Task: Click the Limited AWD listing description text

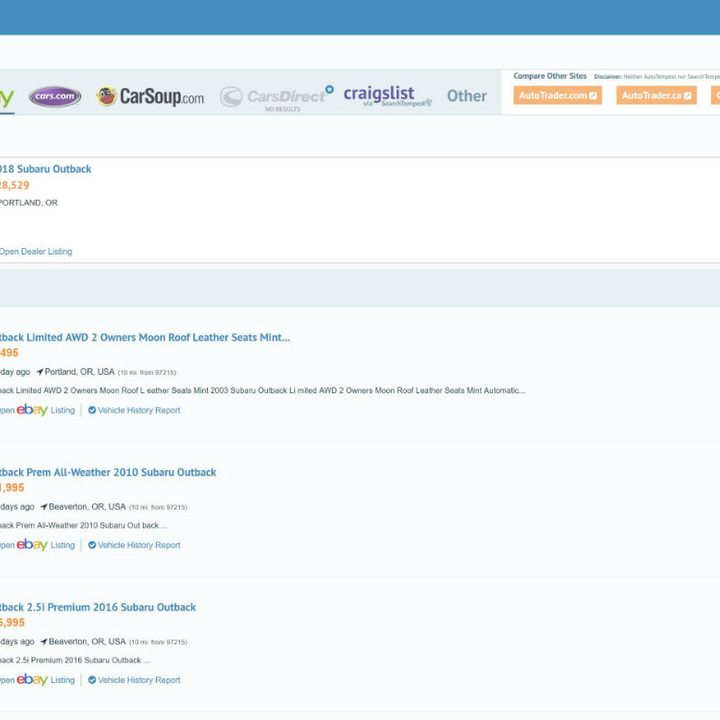Action: (x=262, y=391)
